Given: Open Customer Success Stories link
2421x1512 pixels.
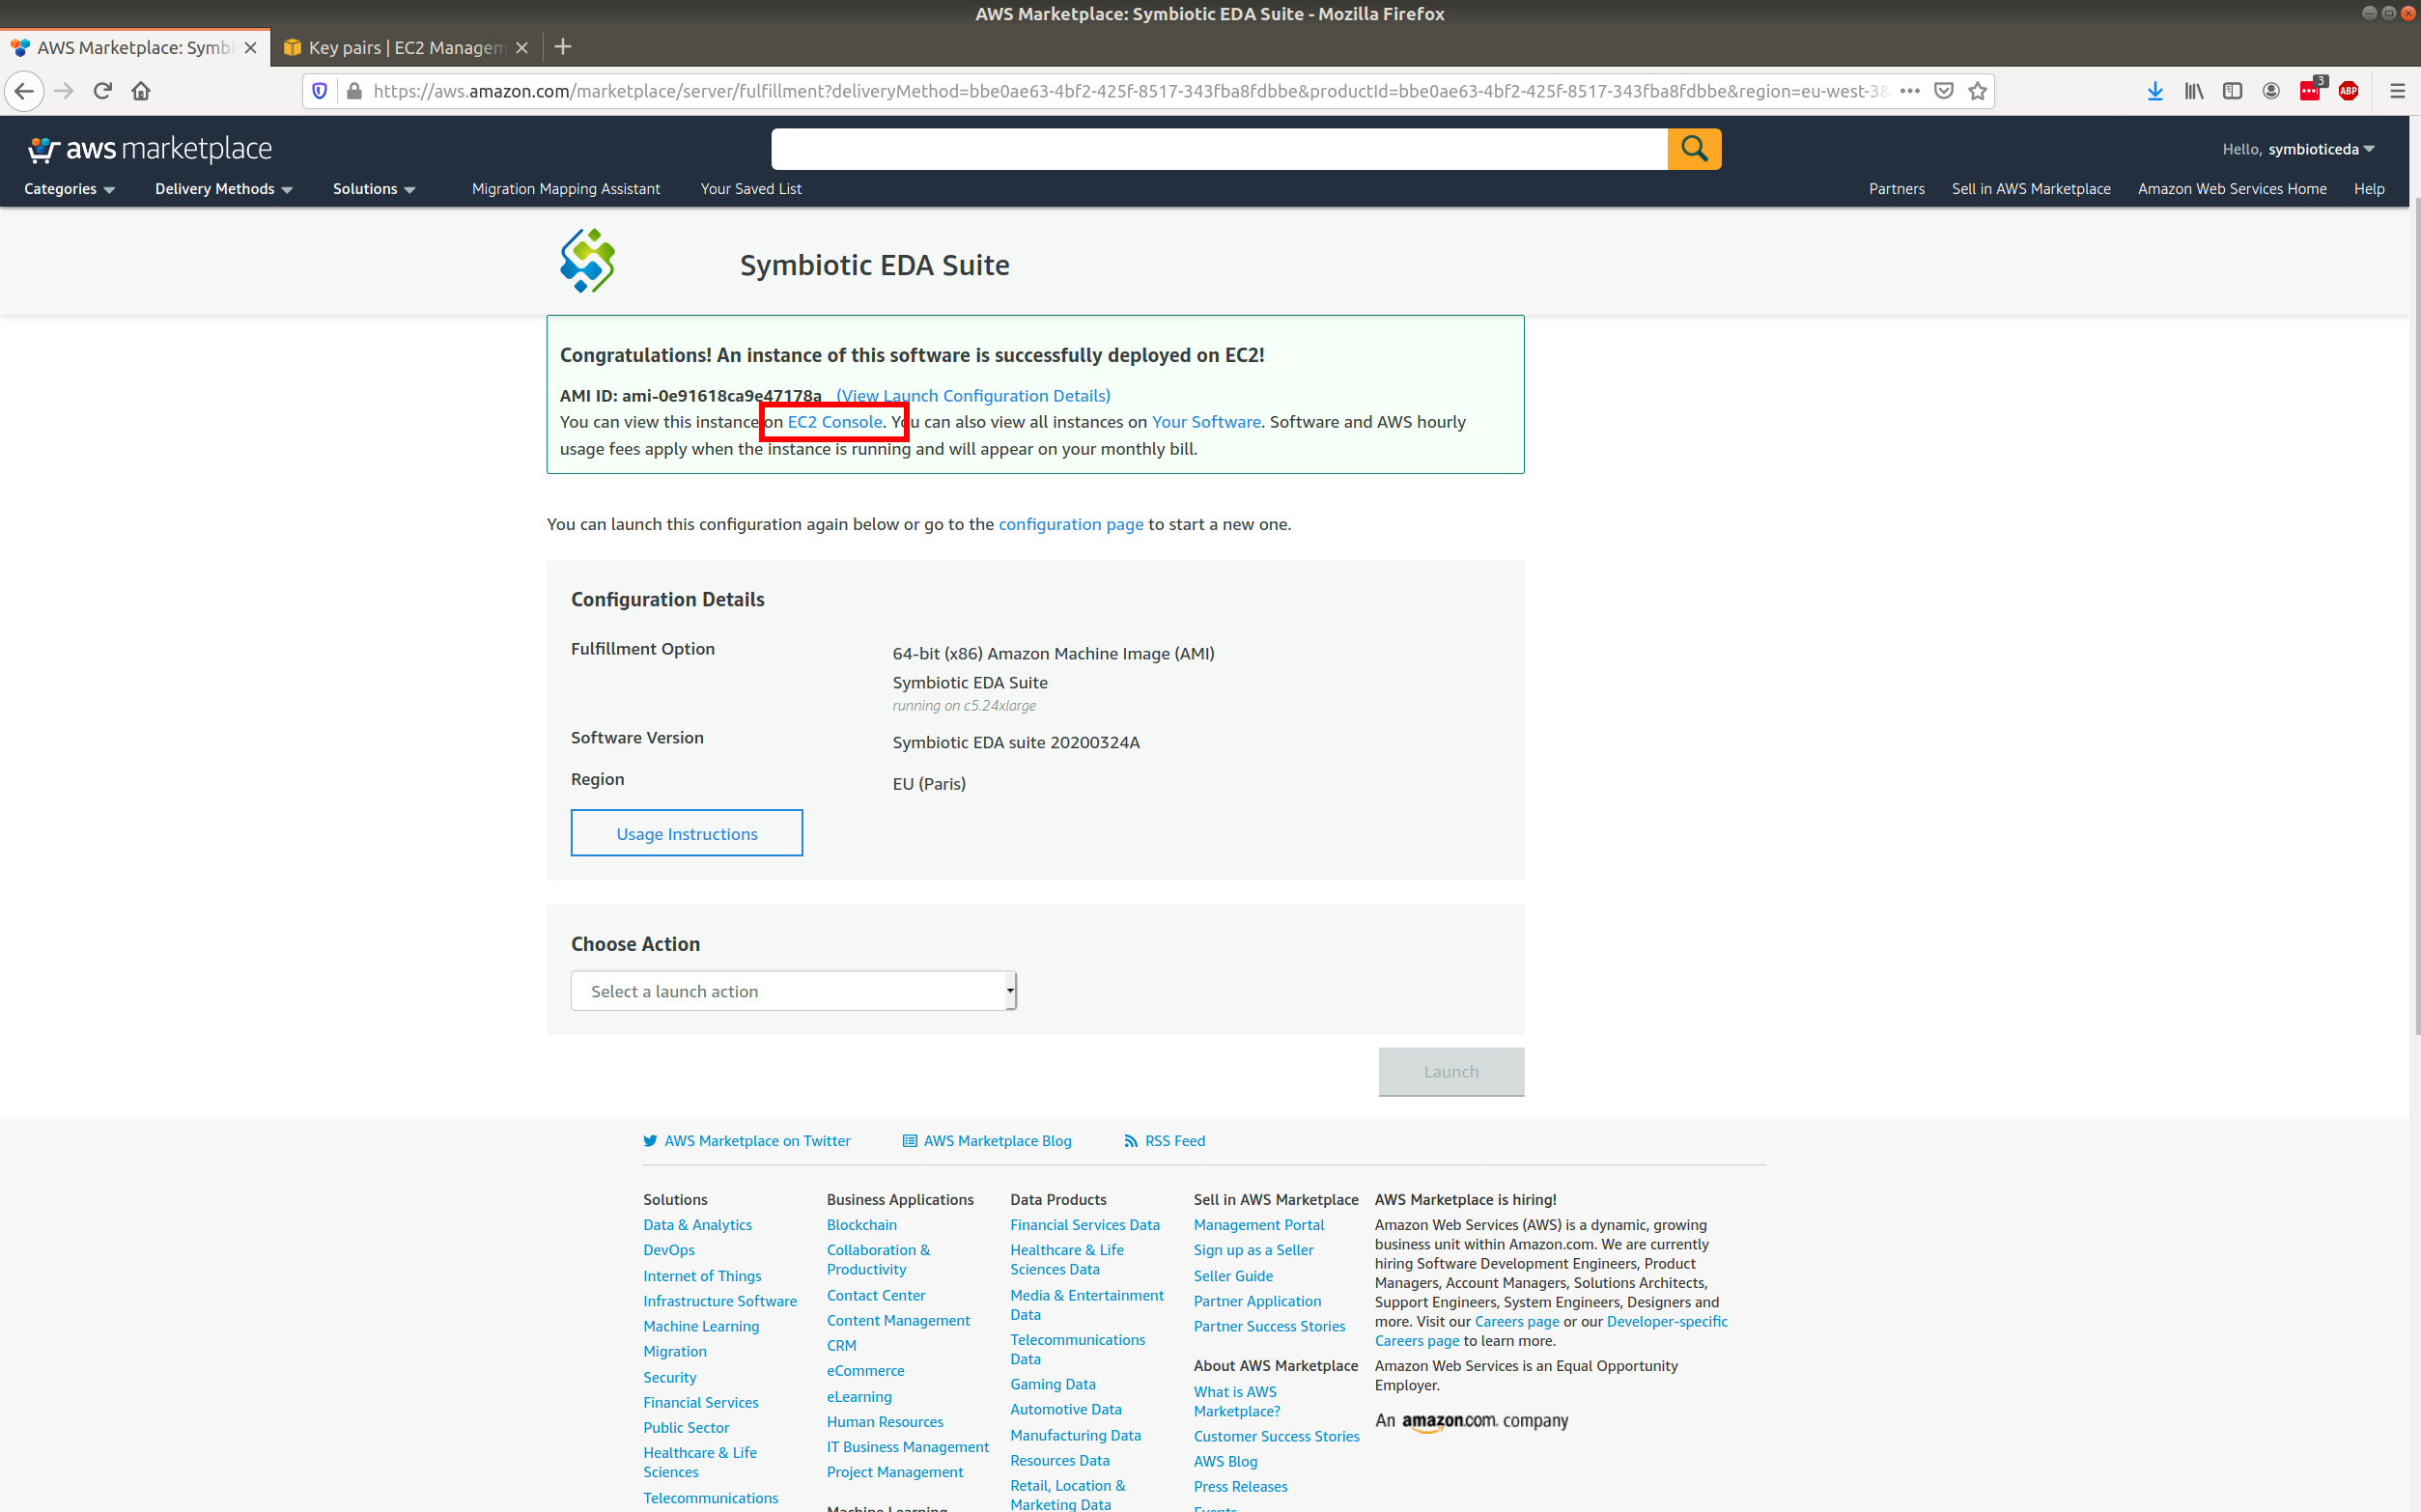Looking at the screenshot, I should point(1277,1437).
